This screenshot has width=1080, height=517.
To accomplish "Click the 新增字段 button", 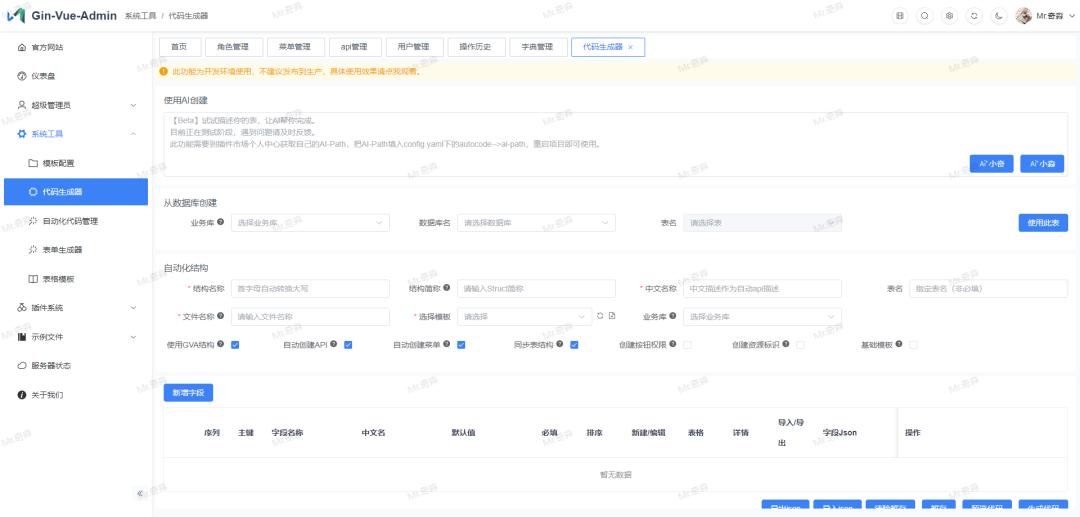I will tap(188, 393).
